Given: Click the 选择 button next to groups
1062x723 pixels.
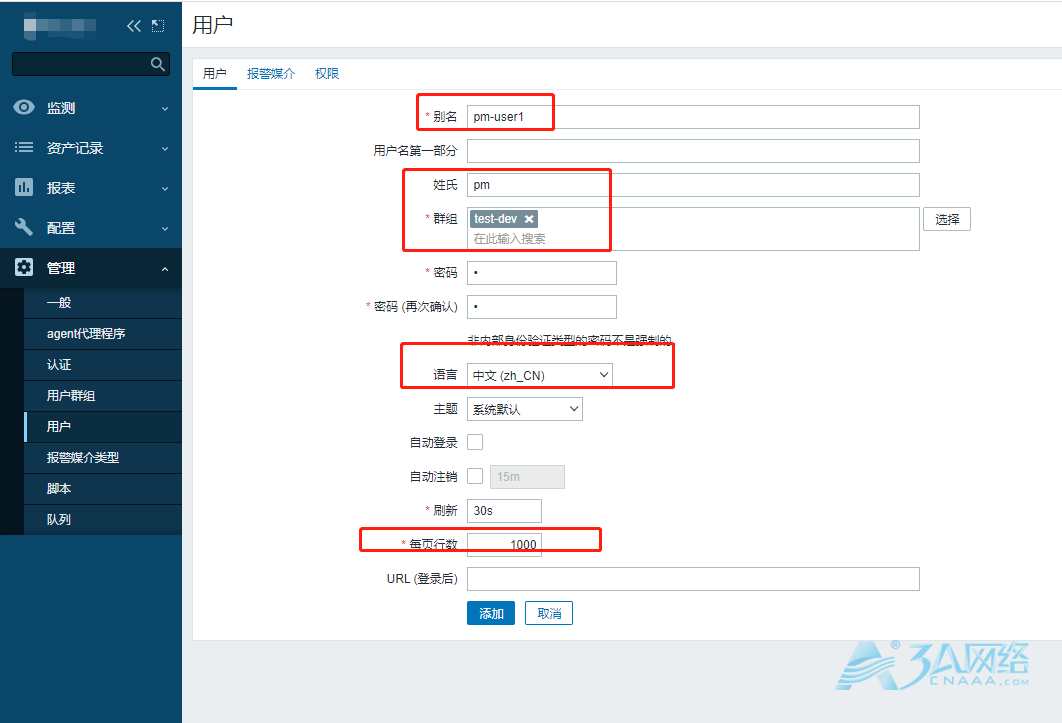Looking at the screenshot, I should (x=947, y=220).
